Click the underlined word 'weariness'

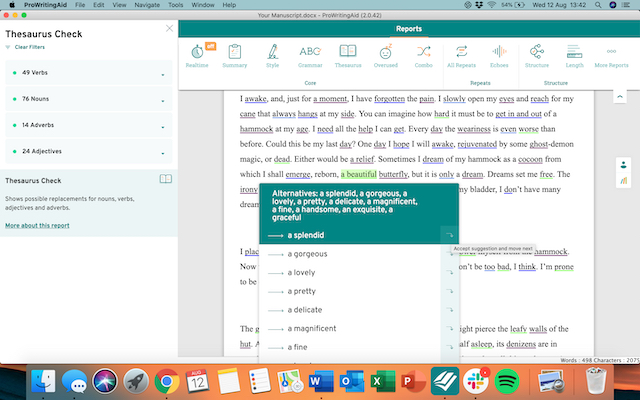[x=473, y=129]
